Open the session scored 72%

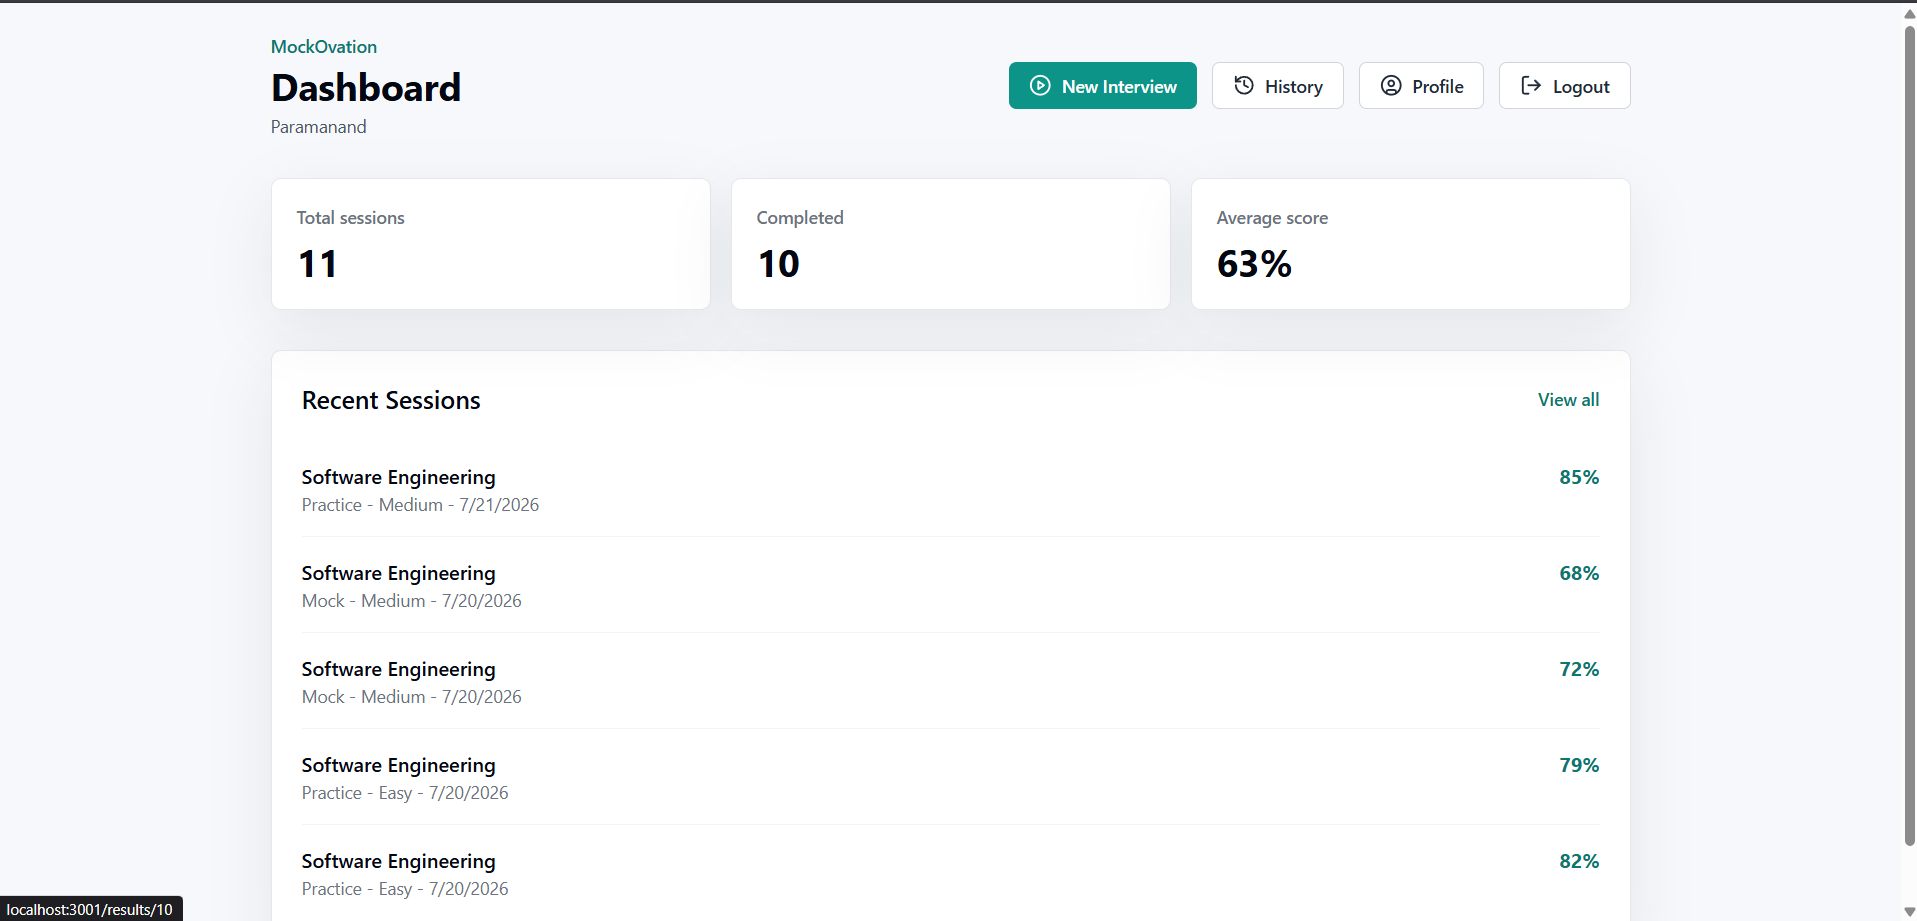950,682
